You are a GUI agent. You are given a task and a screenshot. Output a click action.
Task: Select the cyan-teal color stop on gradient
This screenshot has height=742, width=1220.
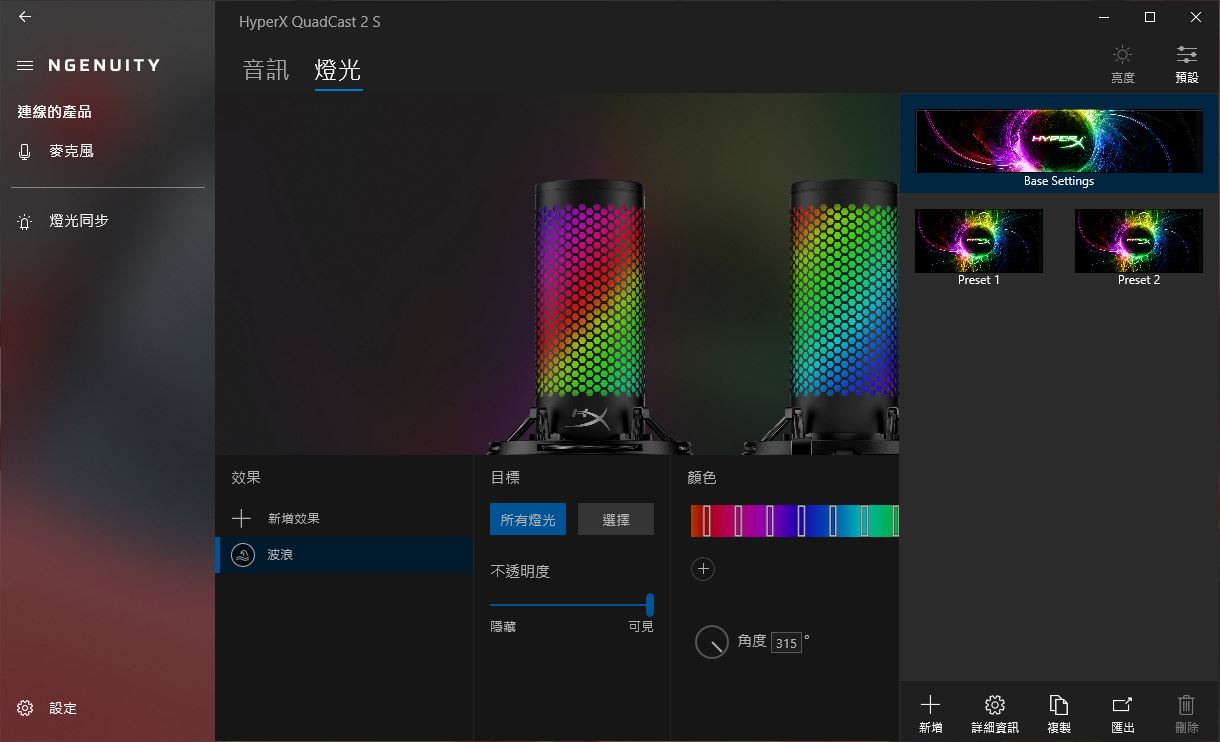[864, 521]
